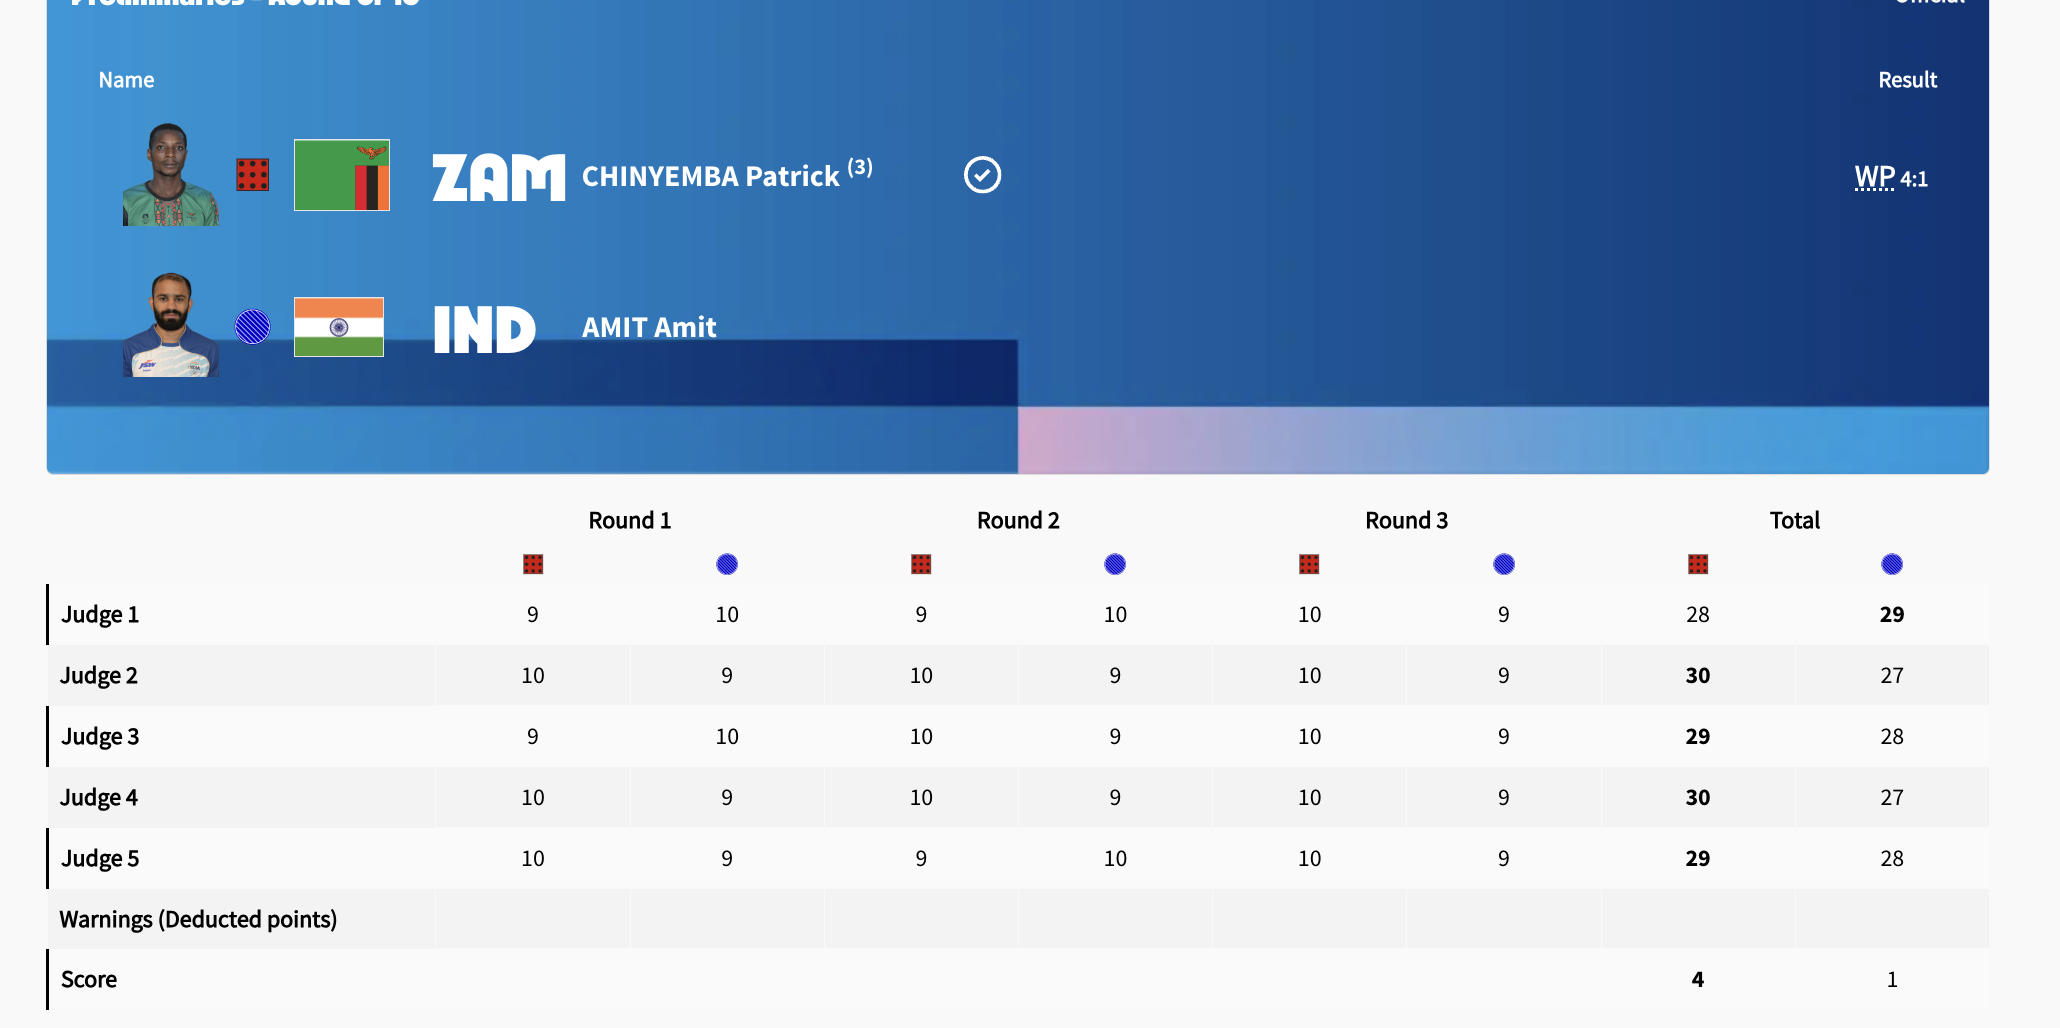Click the red corner icon under Total
Screen dimensions: 2060x1028
pos(1697,564)
